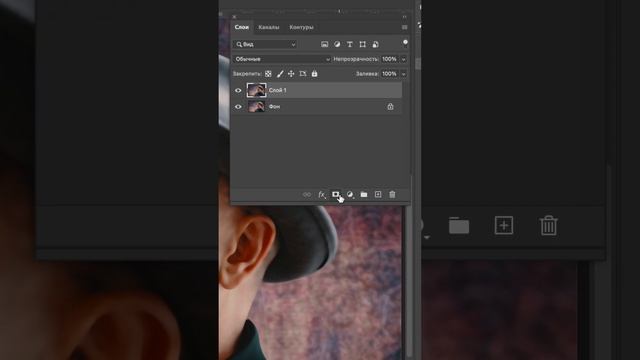Open the Layers panel options menu
Screen dimensions: 640x360
pos(404,27)
